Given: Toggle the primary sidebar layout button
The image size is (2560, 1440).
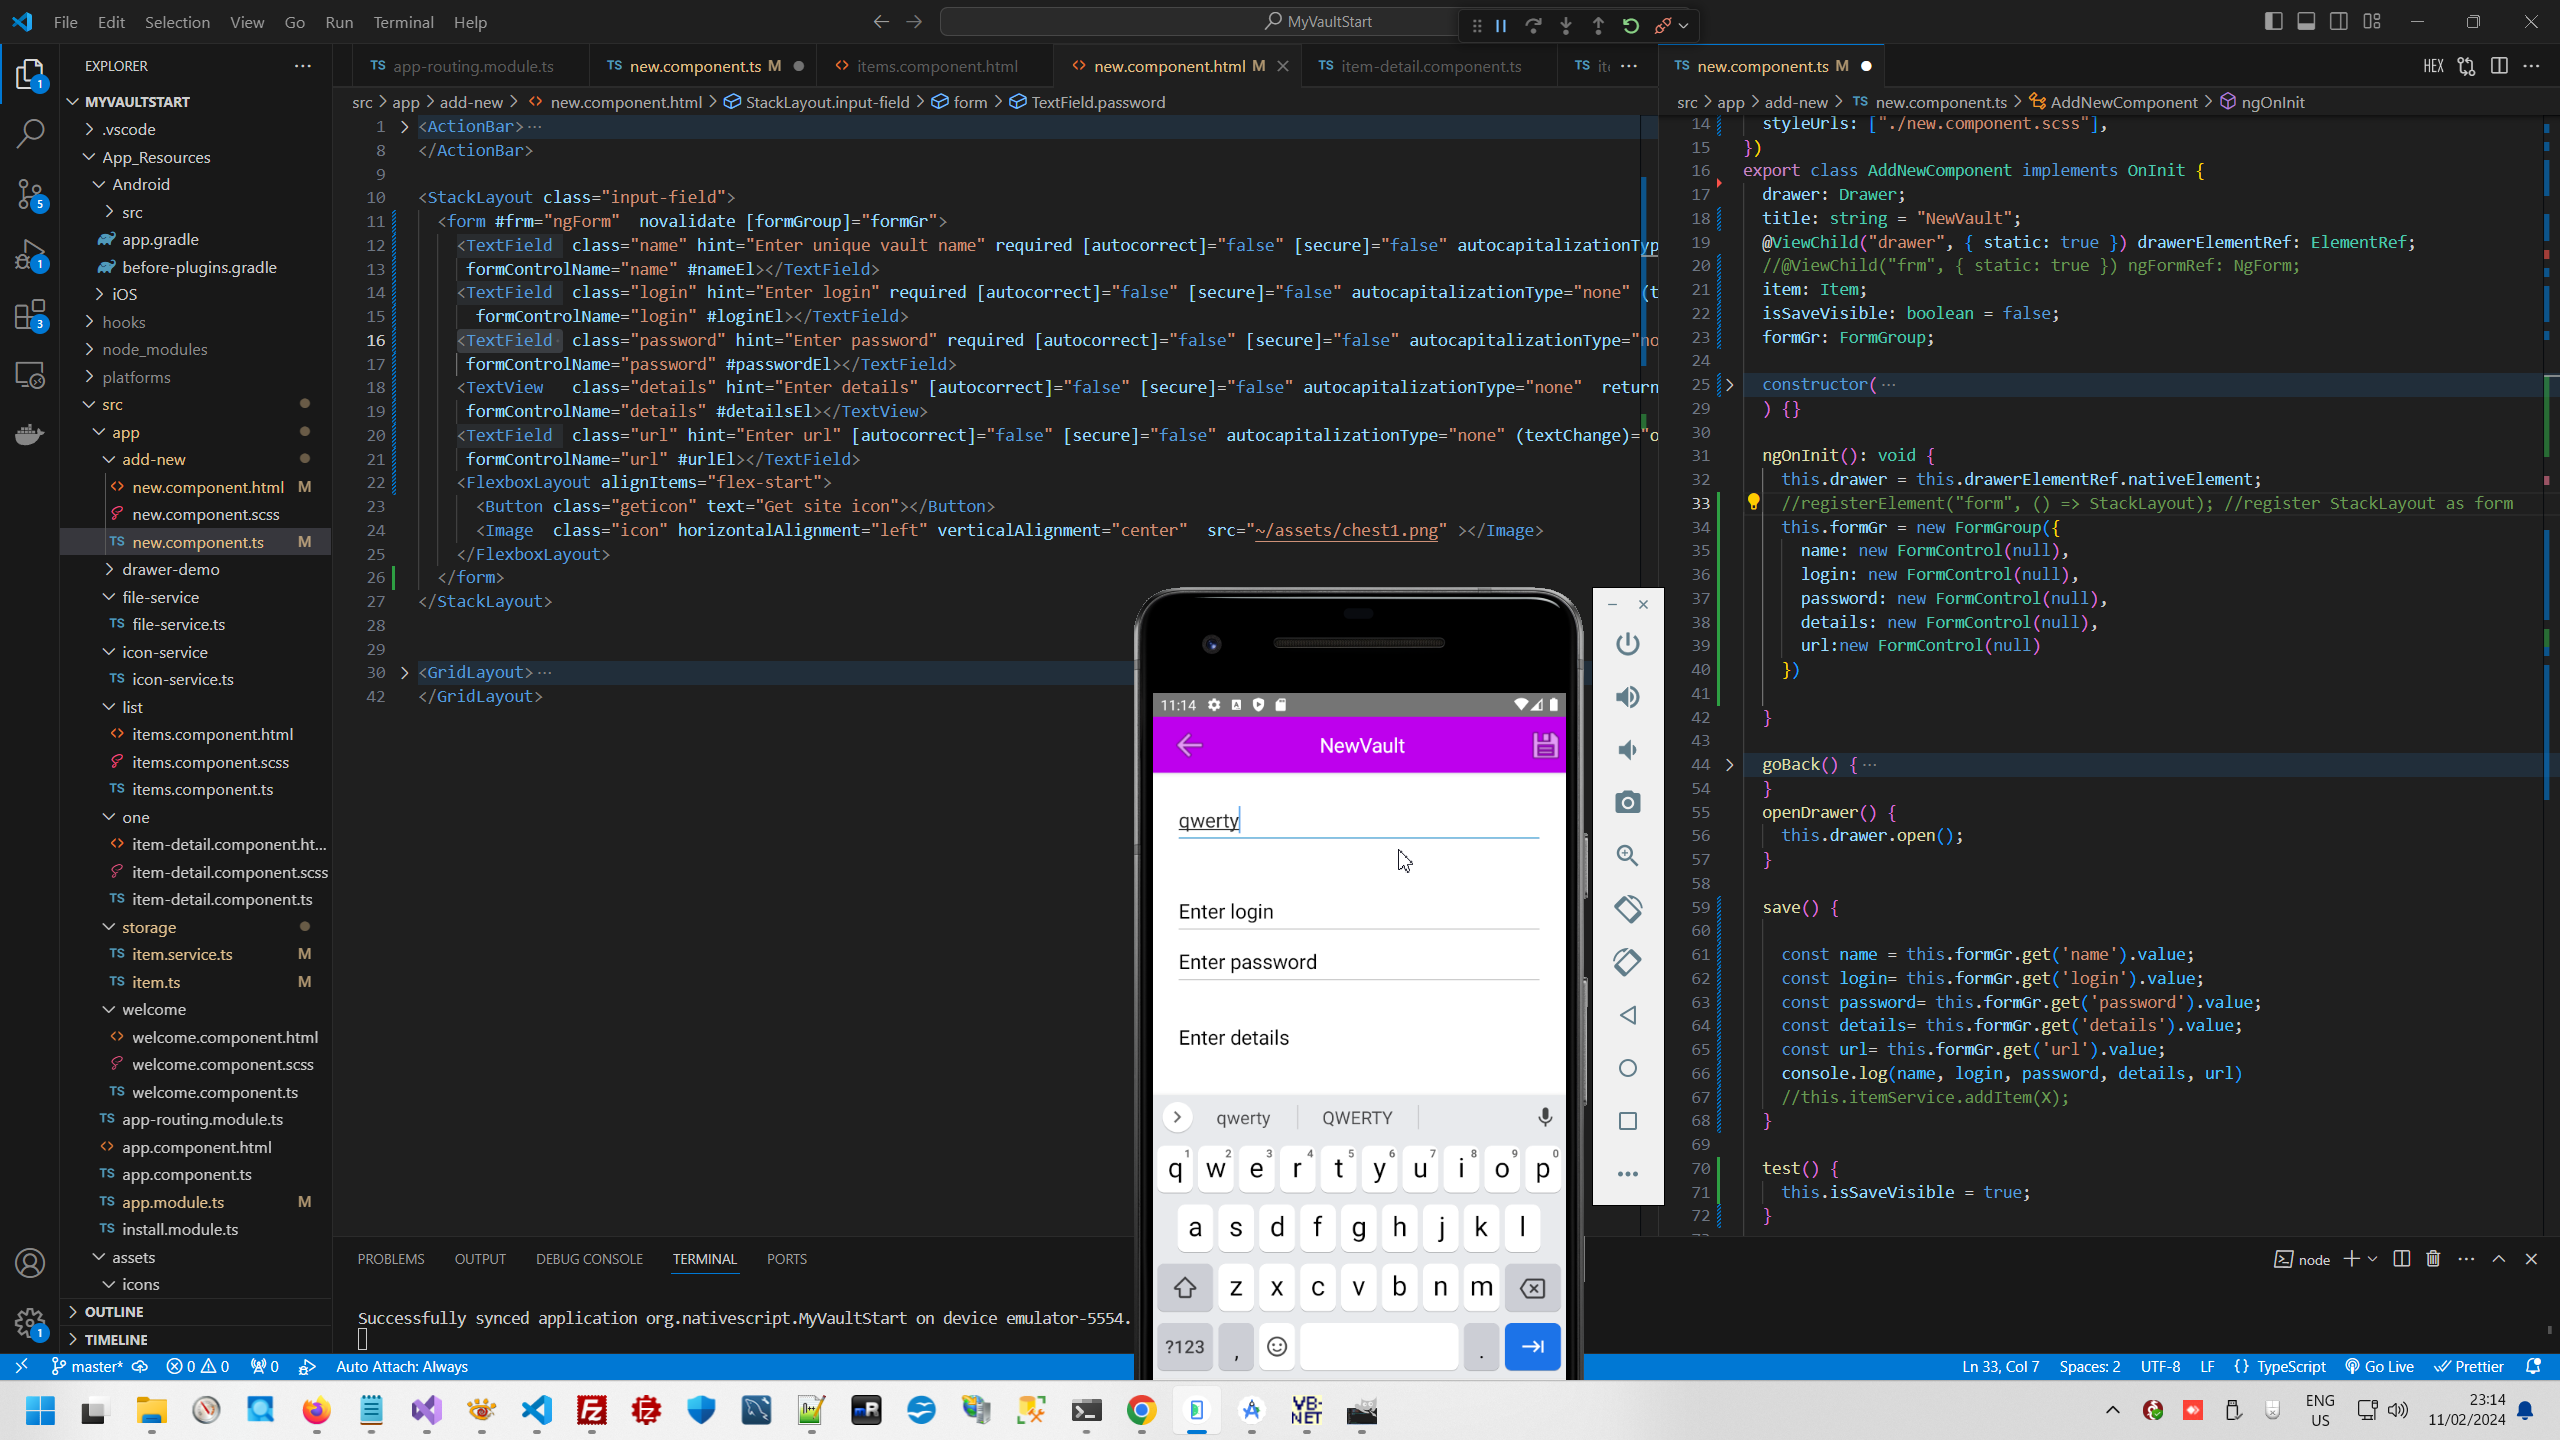Looking at the screenshot, I should (x=2273, y=22).
